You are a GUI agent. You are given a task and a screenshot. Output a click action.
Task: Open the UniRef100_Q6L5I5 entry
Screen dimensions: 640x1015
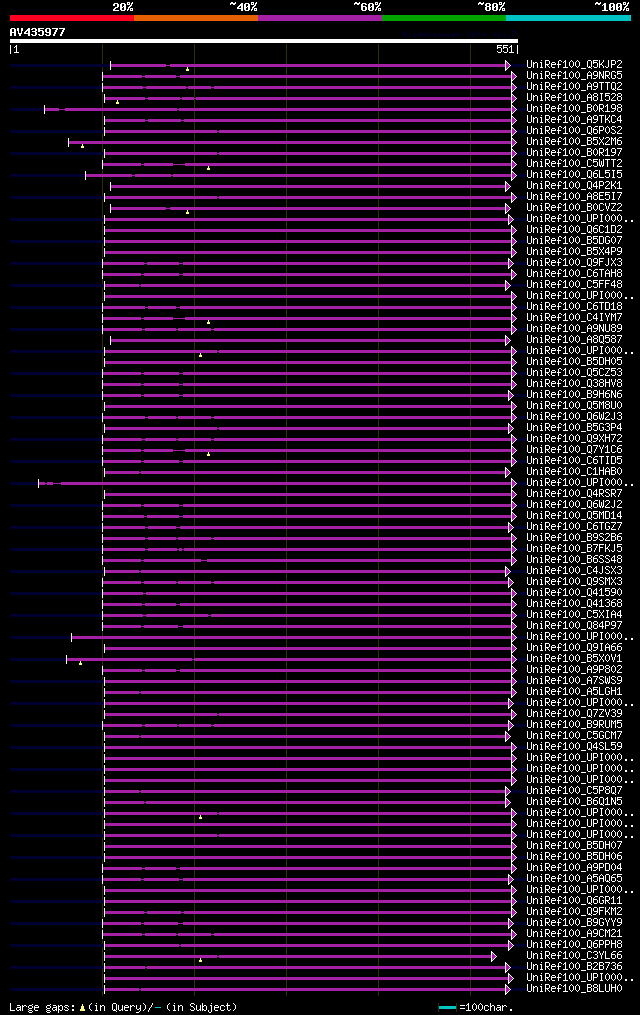tap(574, 175)
